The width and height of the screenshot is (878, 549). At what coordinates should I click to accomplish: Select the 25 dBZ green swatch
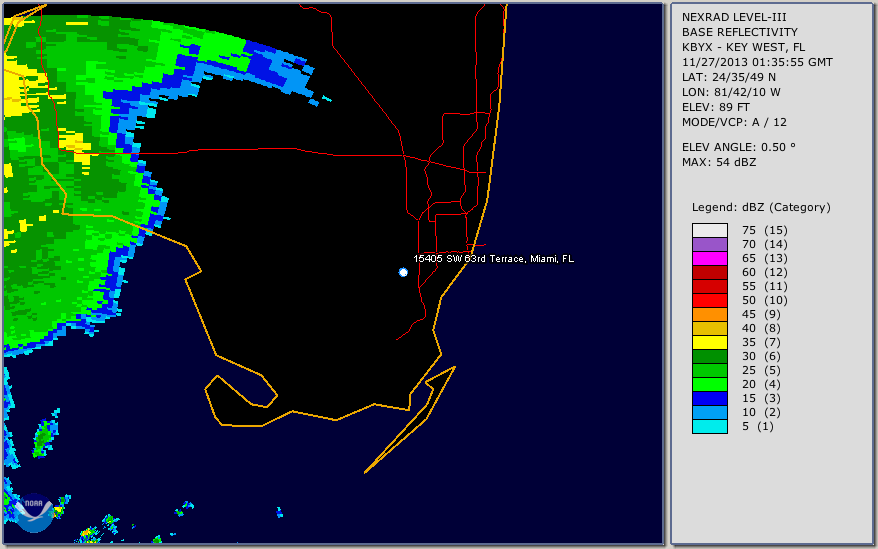pos(709,370)
